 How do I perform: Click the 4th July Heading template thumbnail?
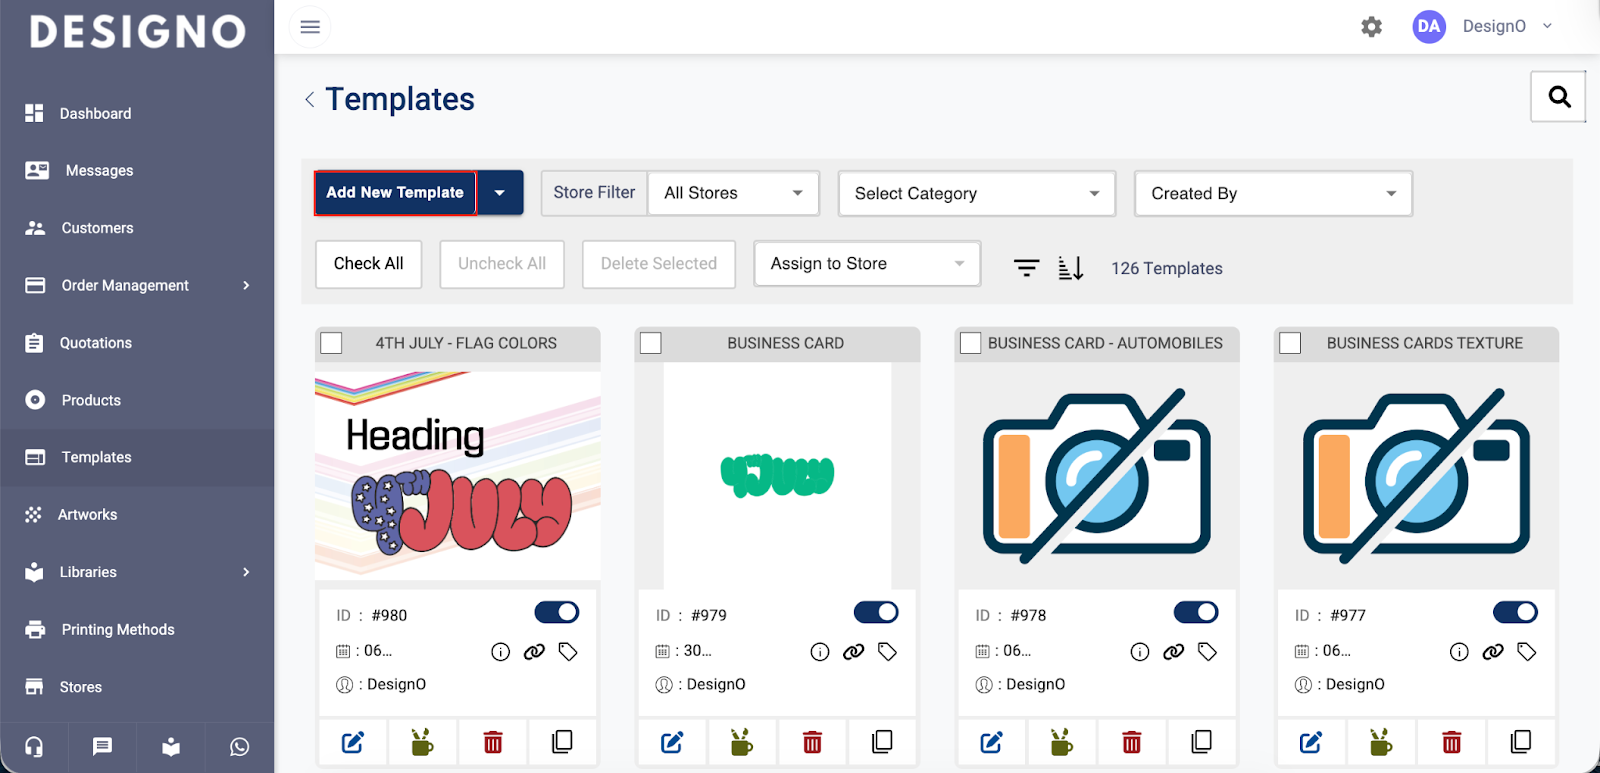click(x=458, y=476)
